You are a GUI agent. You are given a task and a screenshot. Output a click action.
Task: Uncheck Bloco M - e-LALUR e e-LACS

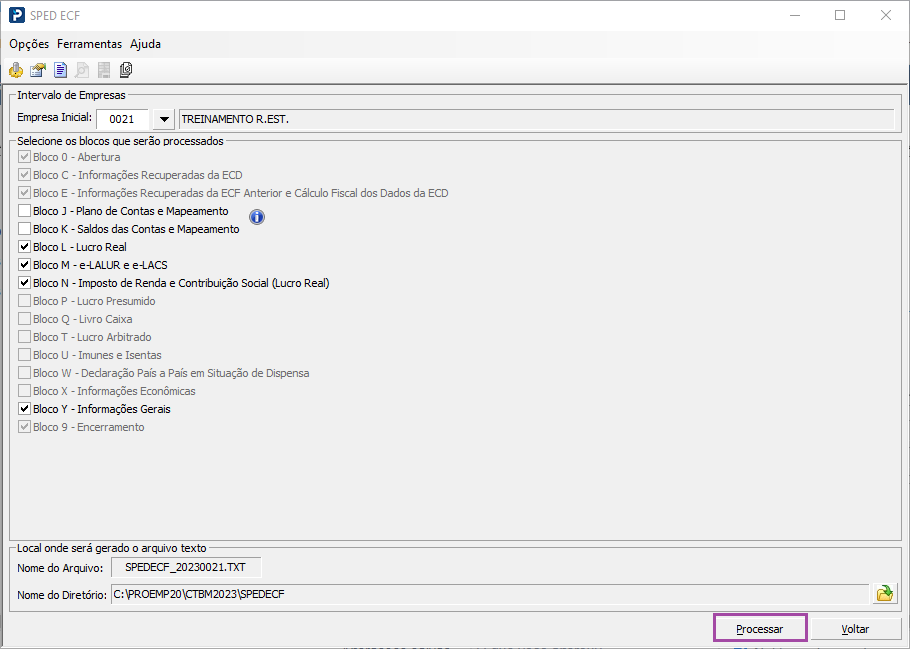[x=24, y=265]
